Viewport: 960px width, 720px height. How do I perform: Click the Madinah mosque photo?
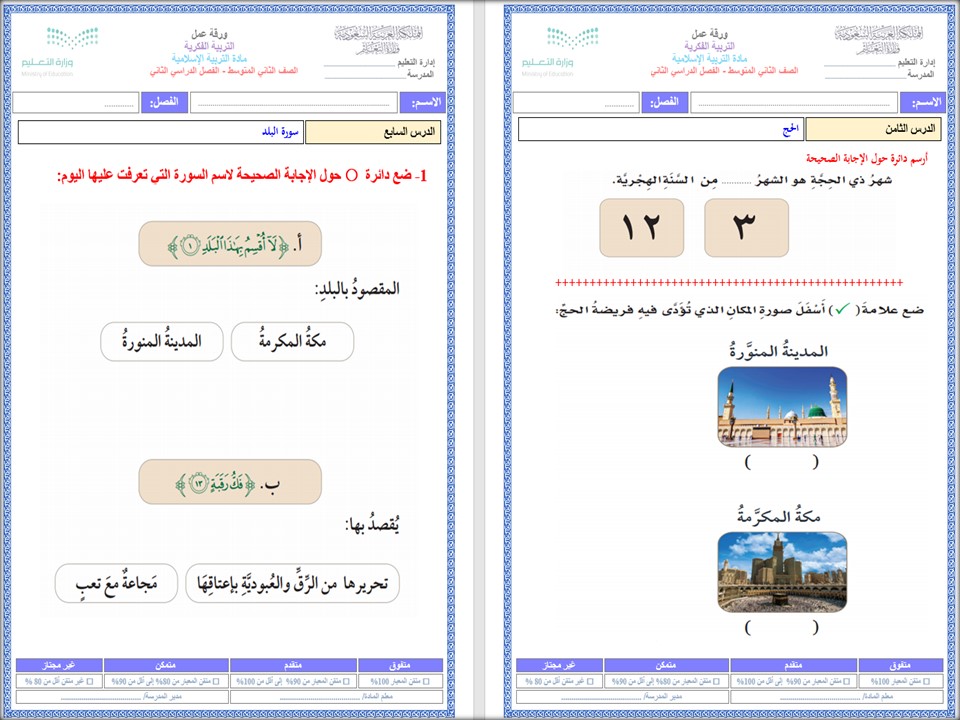coord(782,407)
